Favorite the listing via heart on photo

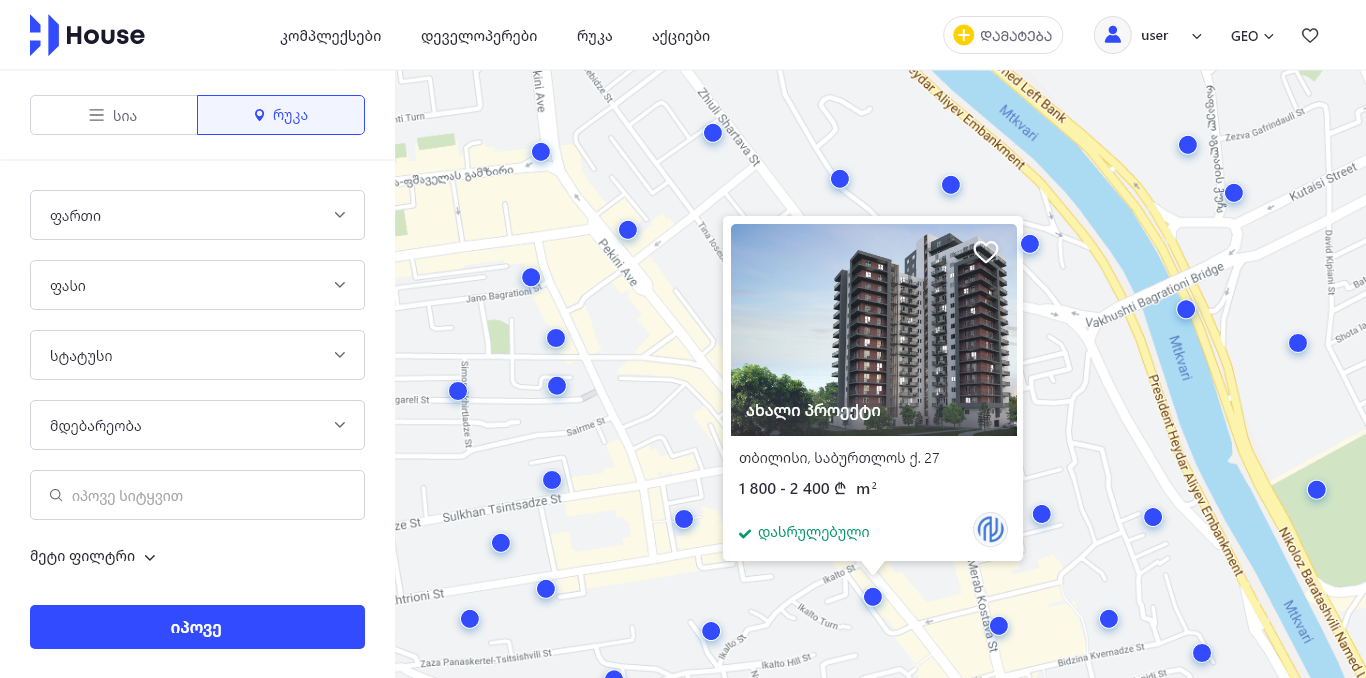coord(986,252)
